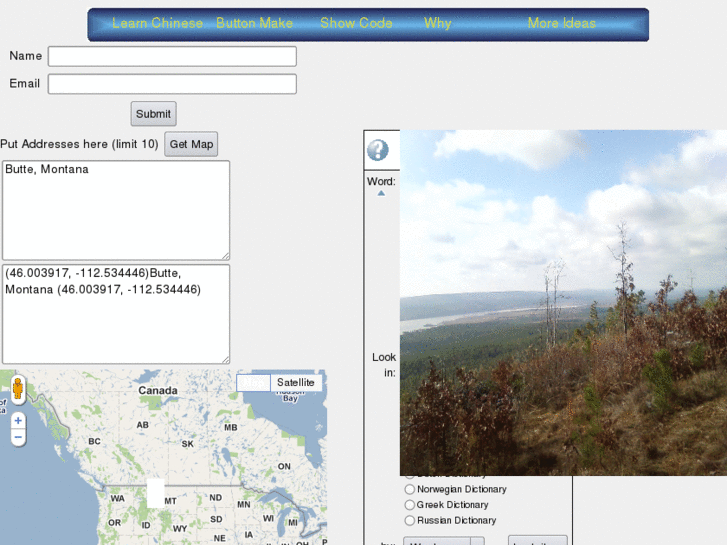Click the landscape photo overlay

563,302
